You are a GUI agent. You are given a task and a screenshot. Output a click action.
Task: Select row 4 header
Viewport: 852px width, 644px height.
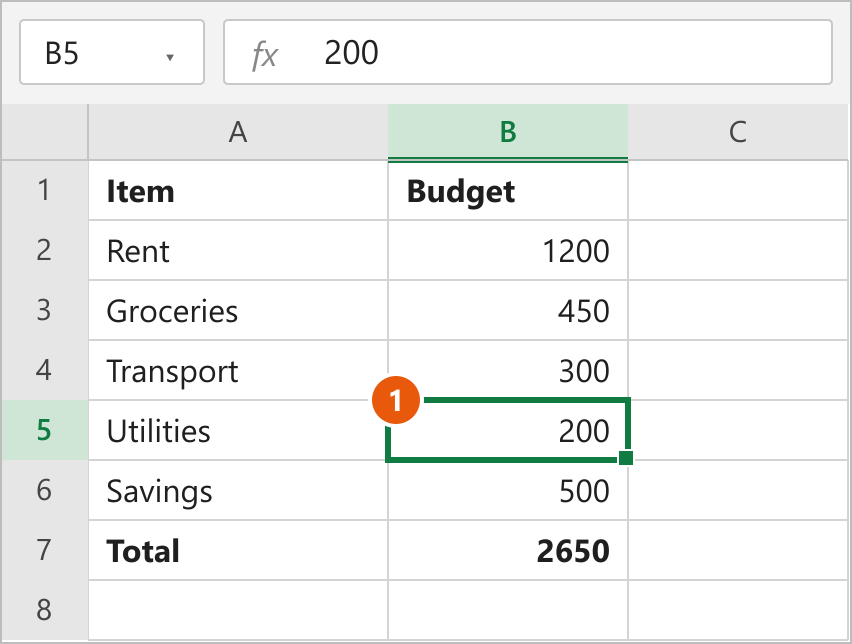point(45,370)
